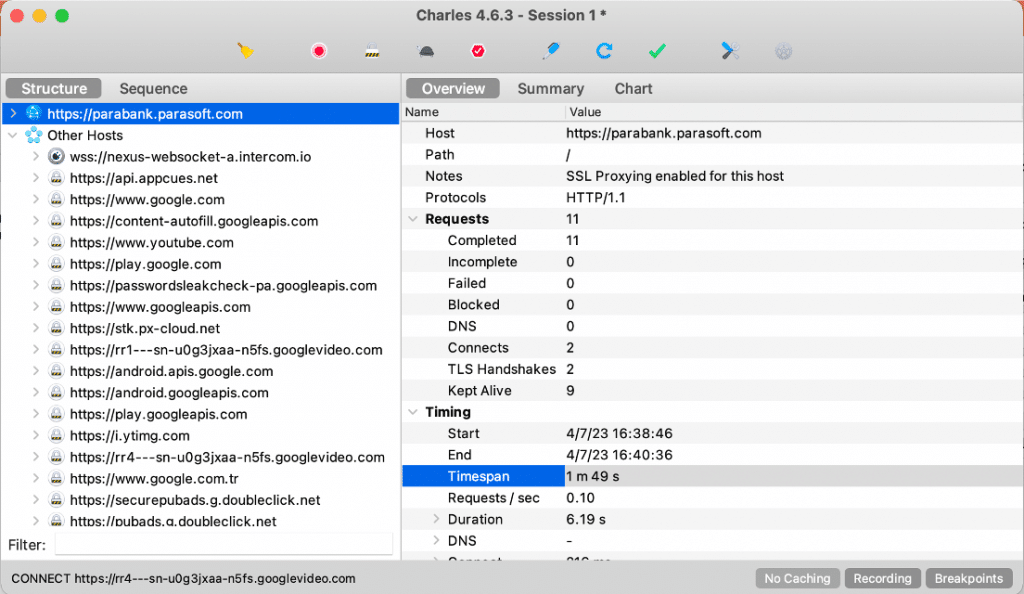Viewport: 1024px width, 594px height.
Task: Toggle breakpoints using red hexagon icon
Action: [x=478, y=50]
